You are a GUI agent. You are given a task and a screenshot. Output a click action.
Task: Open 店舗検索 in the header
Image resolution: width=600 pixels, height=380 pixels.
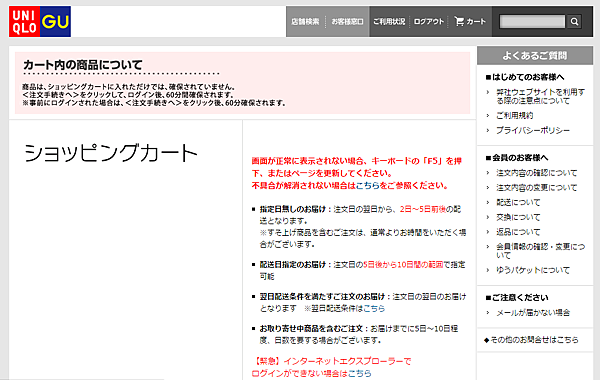pyautogui.click(x=305, y=21)
